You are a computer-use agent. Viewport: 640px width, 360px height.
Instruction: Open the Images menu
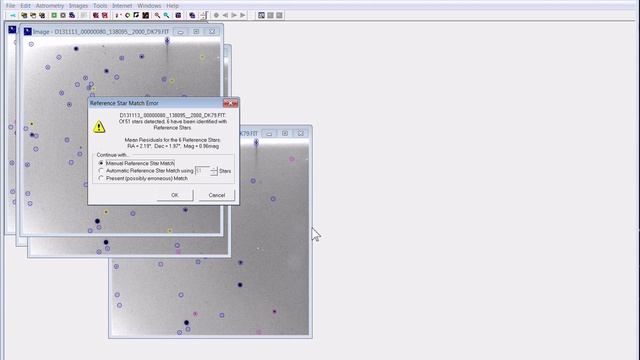pos(78,6)
